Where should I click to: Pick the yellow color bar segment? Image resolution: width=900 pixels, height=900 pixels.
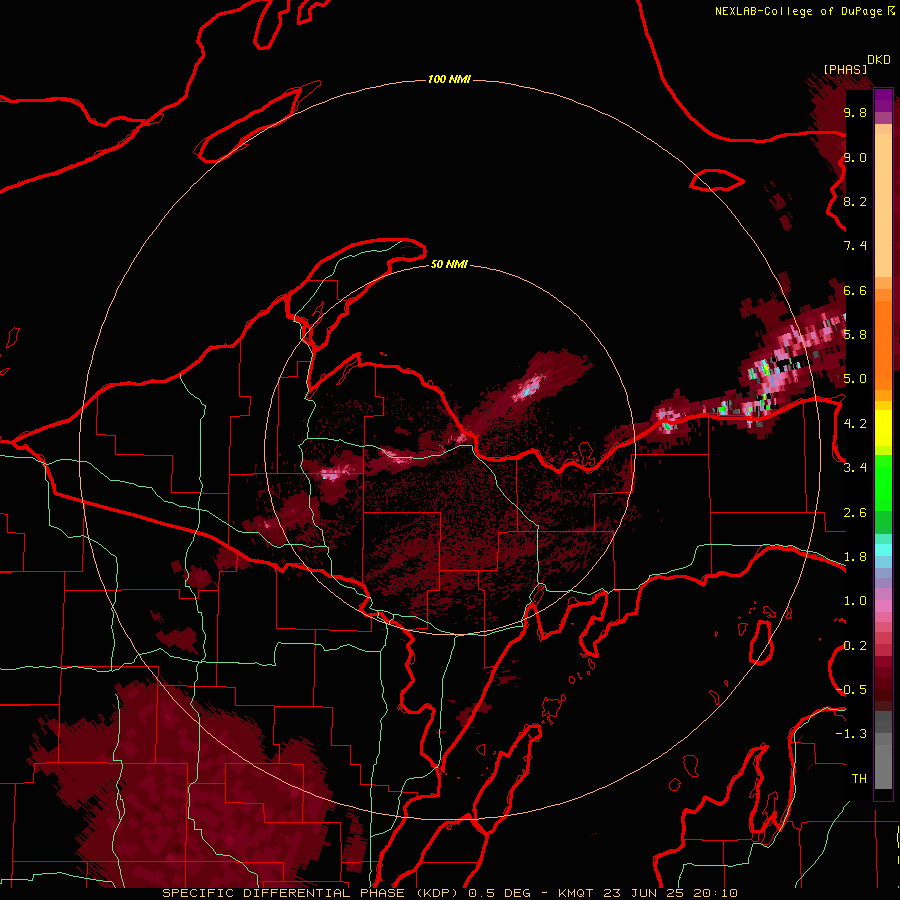pyautogui.click(x=883, y=428)
